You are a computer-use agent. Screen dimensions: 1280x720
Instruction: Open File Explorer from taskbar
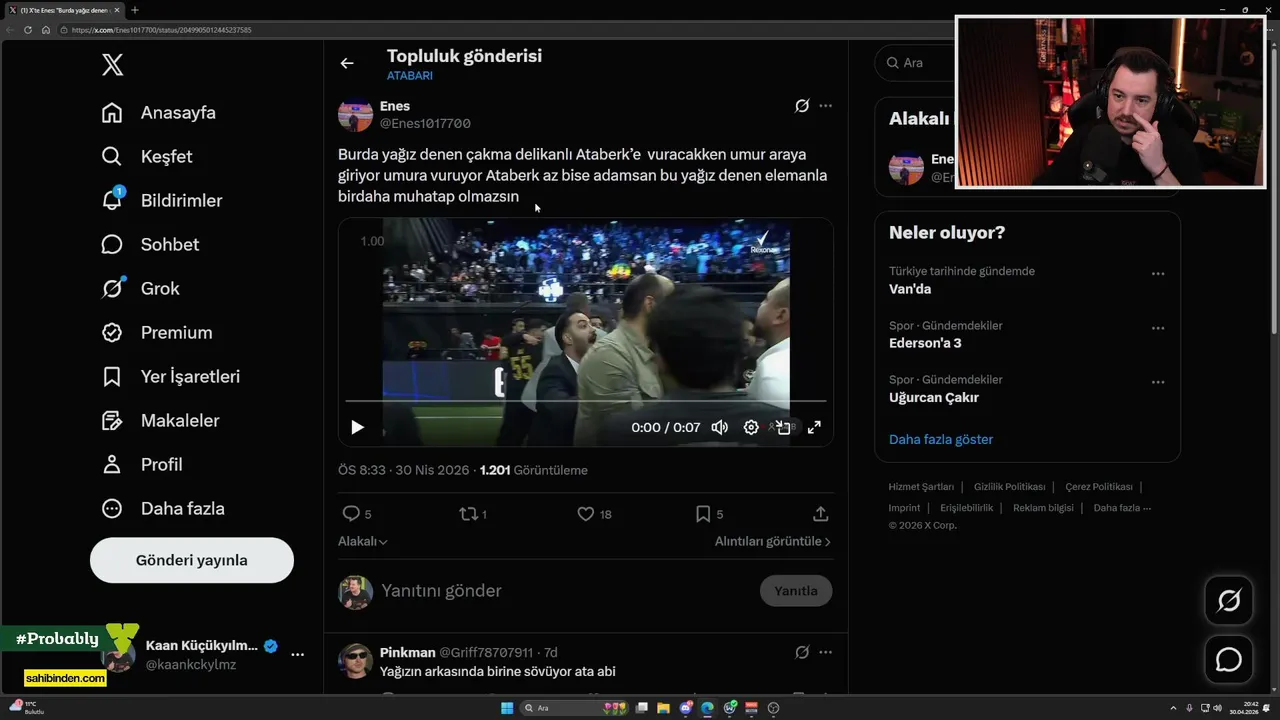664,708
